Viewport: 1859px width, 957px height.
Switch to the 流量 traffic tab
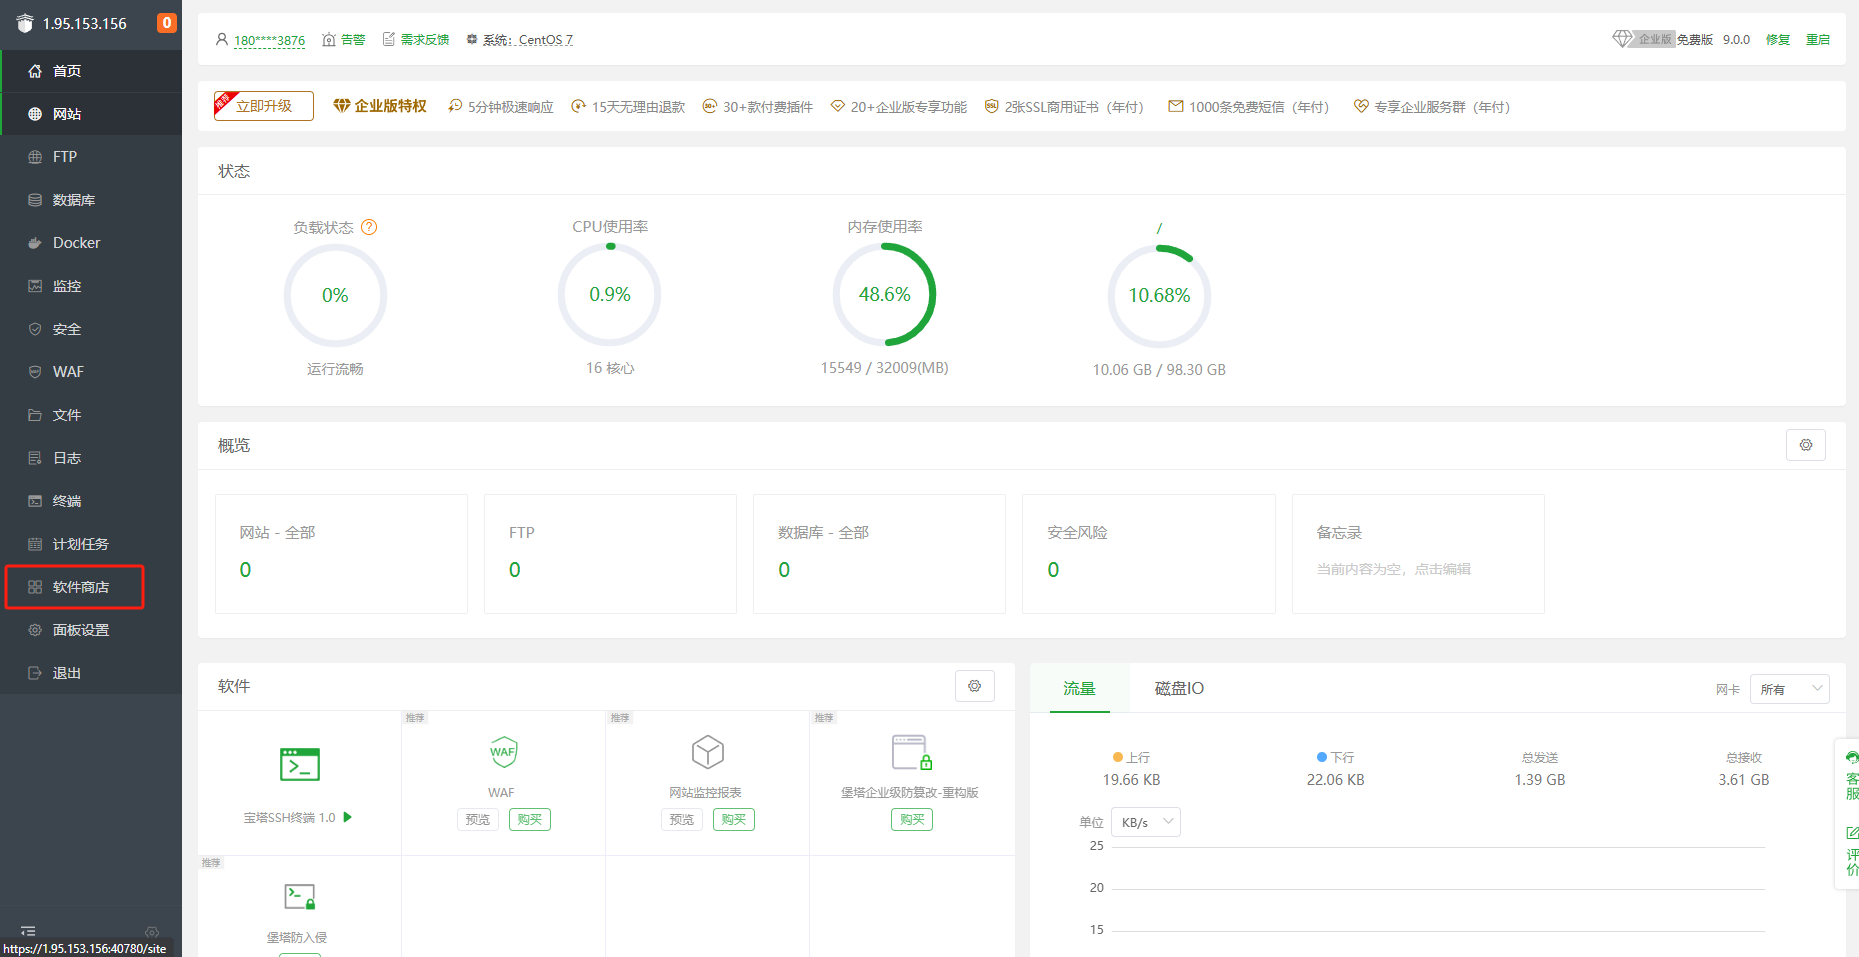click(x=1080, y=688)
